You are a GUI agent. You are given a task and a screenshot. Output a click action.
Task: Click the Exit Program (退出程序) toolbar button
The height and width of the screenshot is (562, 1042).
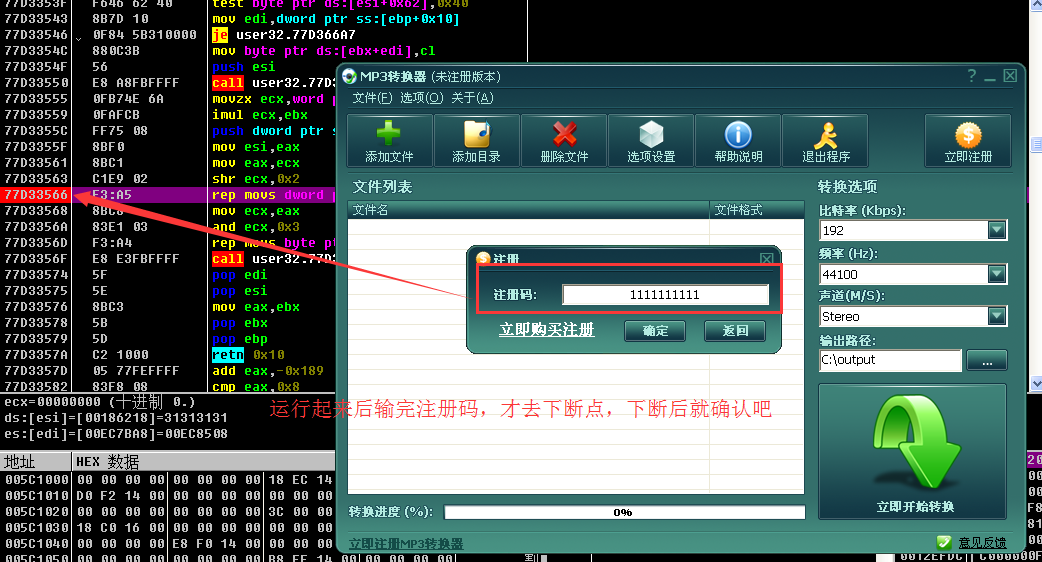(x=825, y=141)
